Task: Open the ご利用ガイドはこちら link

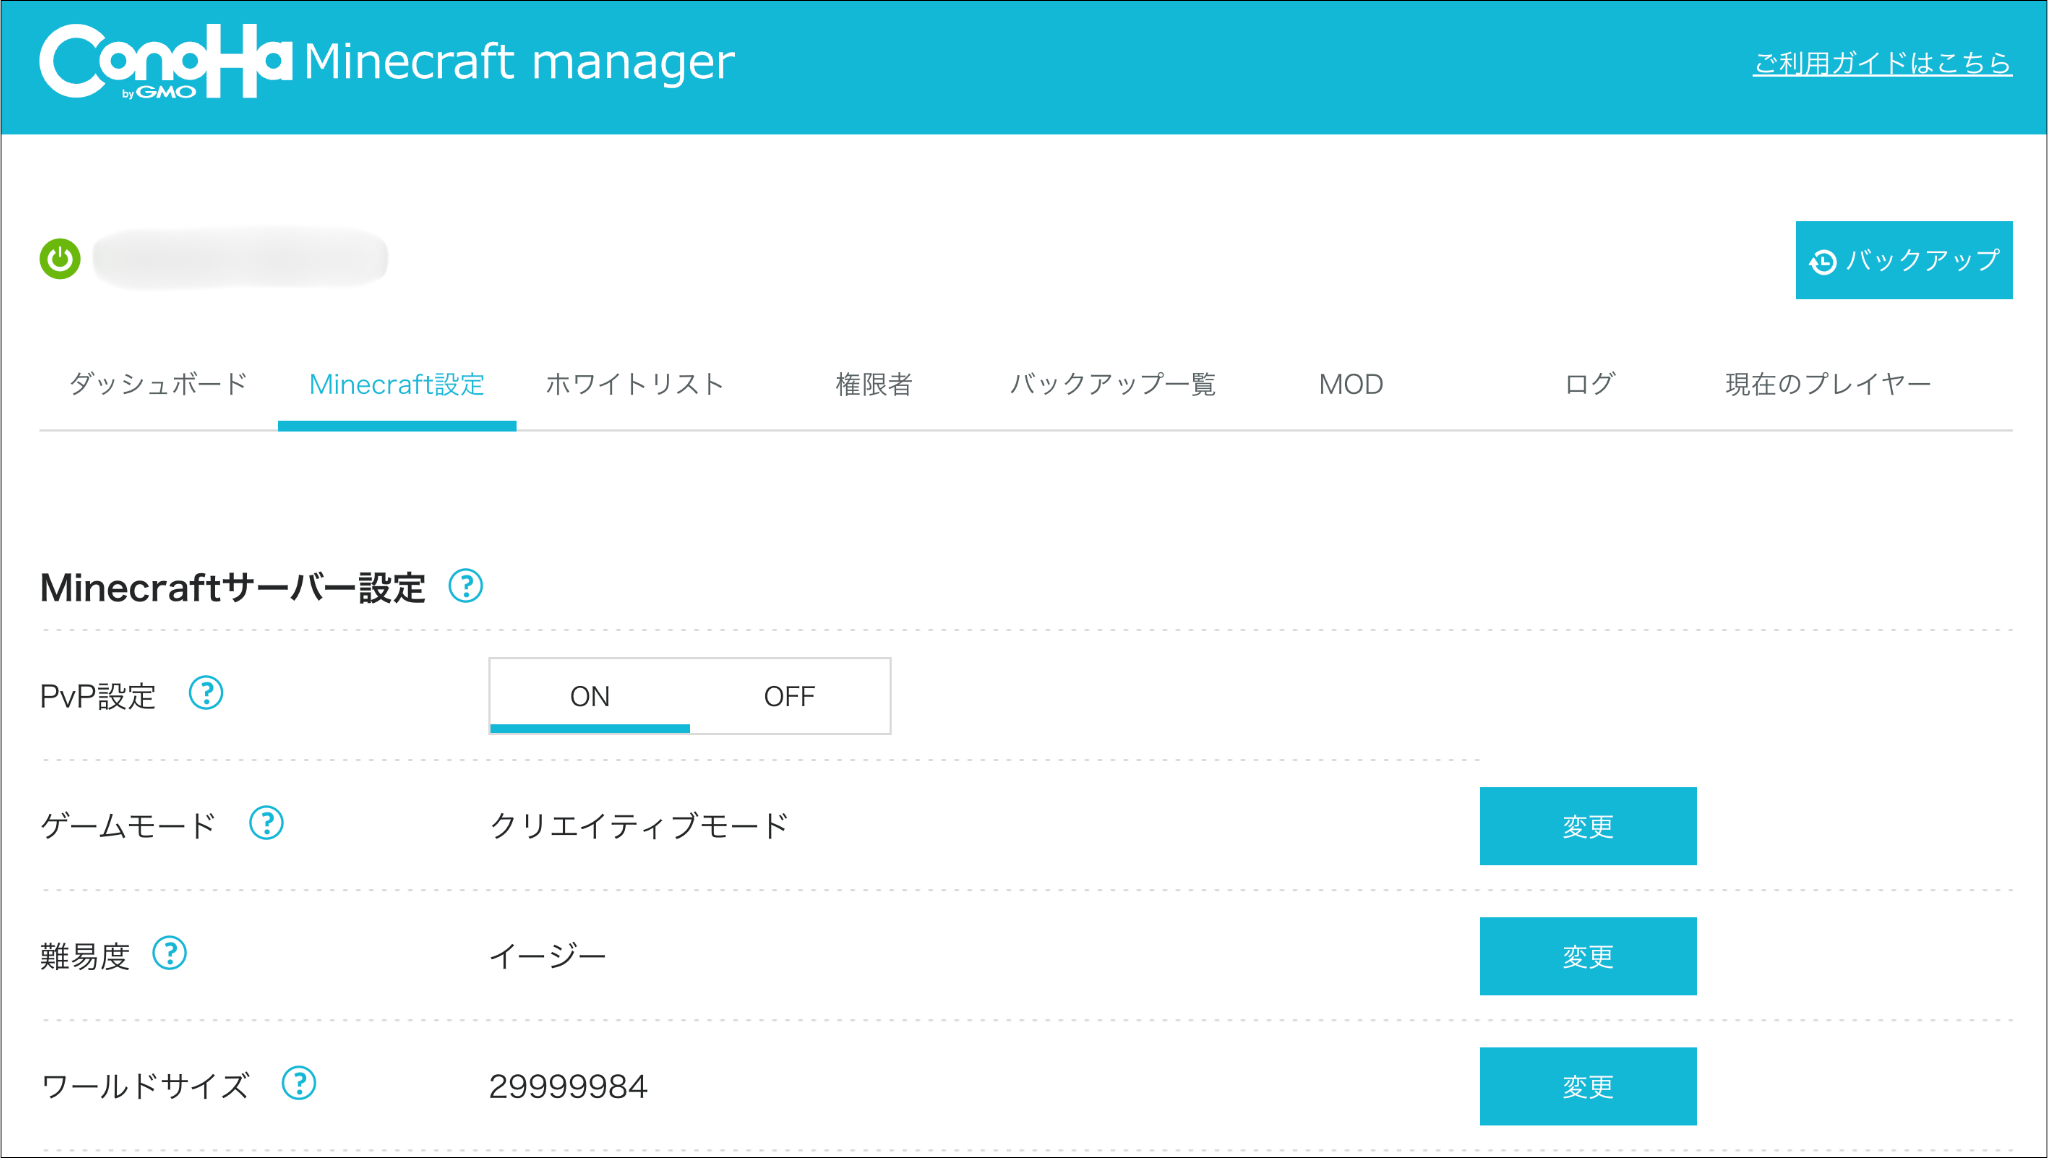Action: [x=1882, y=63]
